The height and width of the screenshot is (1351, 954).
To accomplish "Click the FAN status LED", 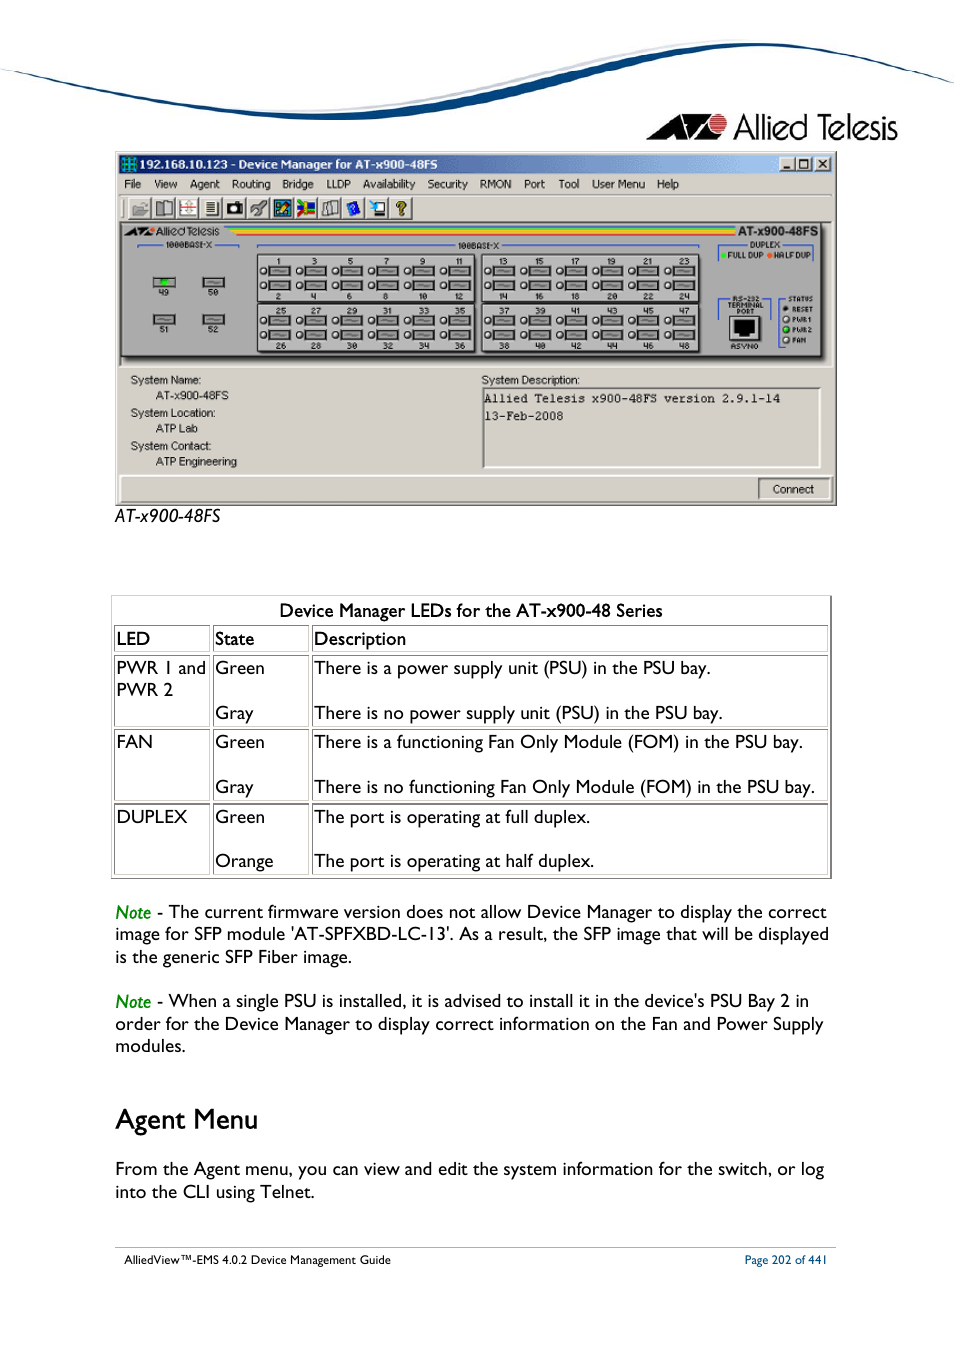I will point(786,340).
